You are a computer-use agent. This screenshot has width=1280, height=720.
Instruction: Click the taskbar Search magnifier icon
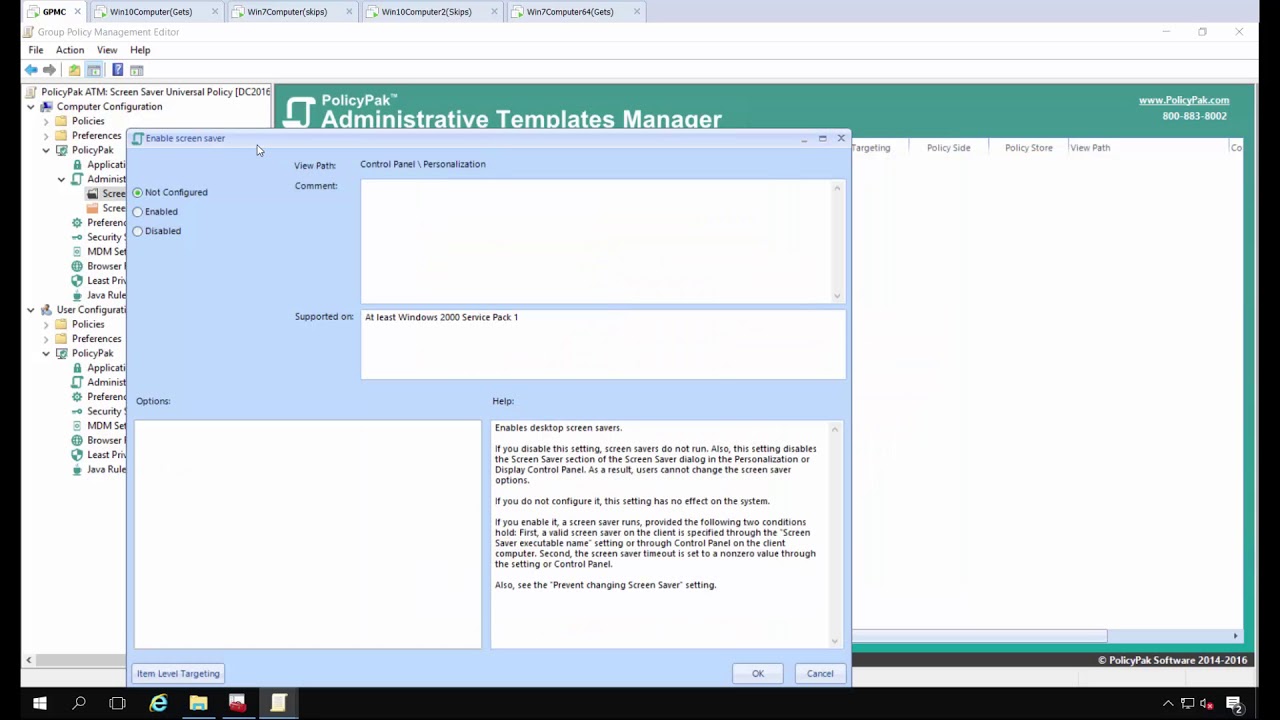[x=79, y=704]
